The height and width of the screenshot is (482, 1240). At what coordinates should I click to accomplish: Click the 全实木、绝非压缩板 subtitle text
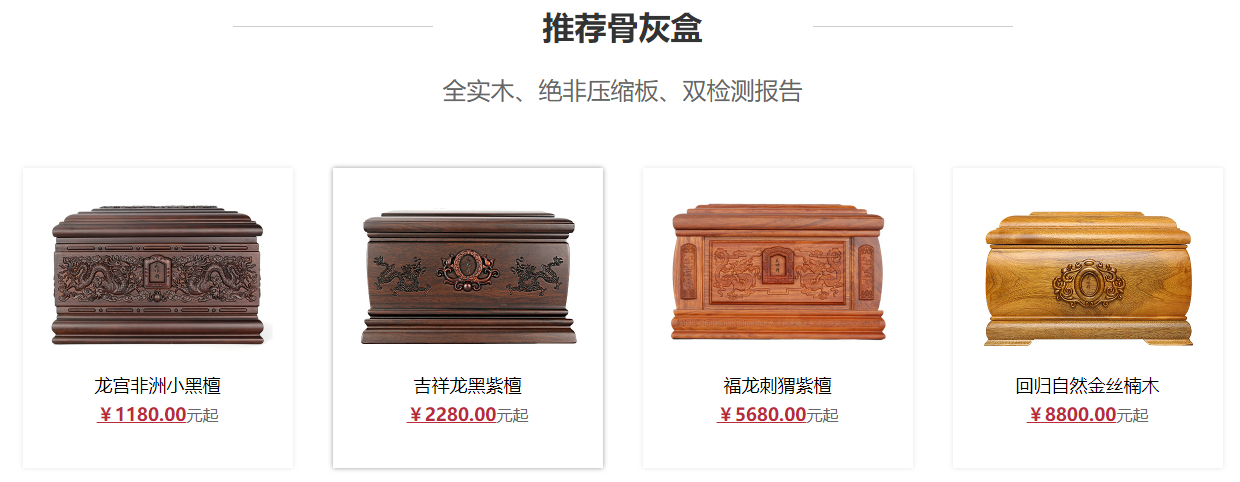pyautogui.click(x=550, y=91)
